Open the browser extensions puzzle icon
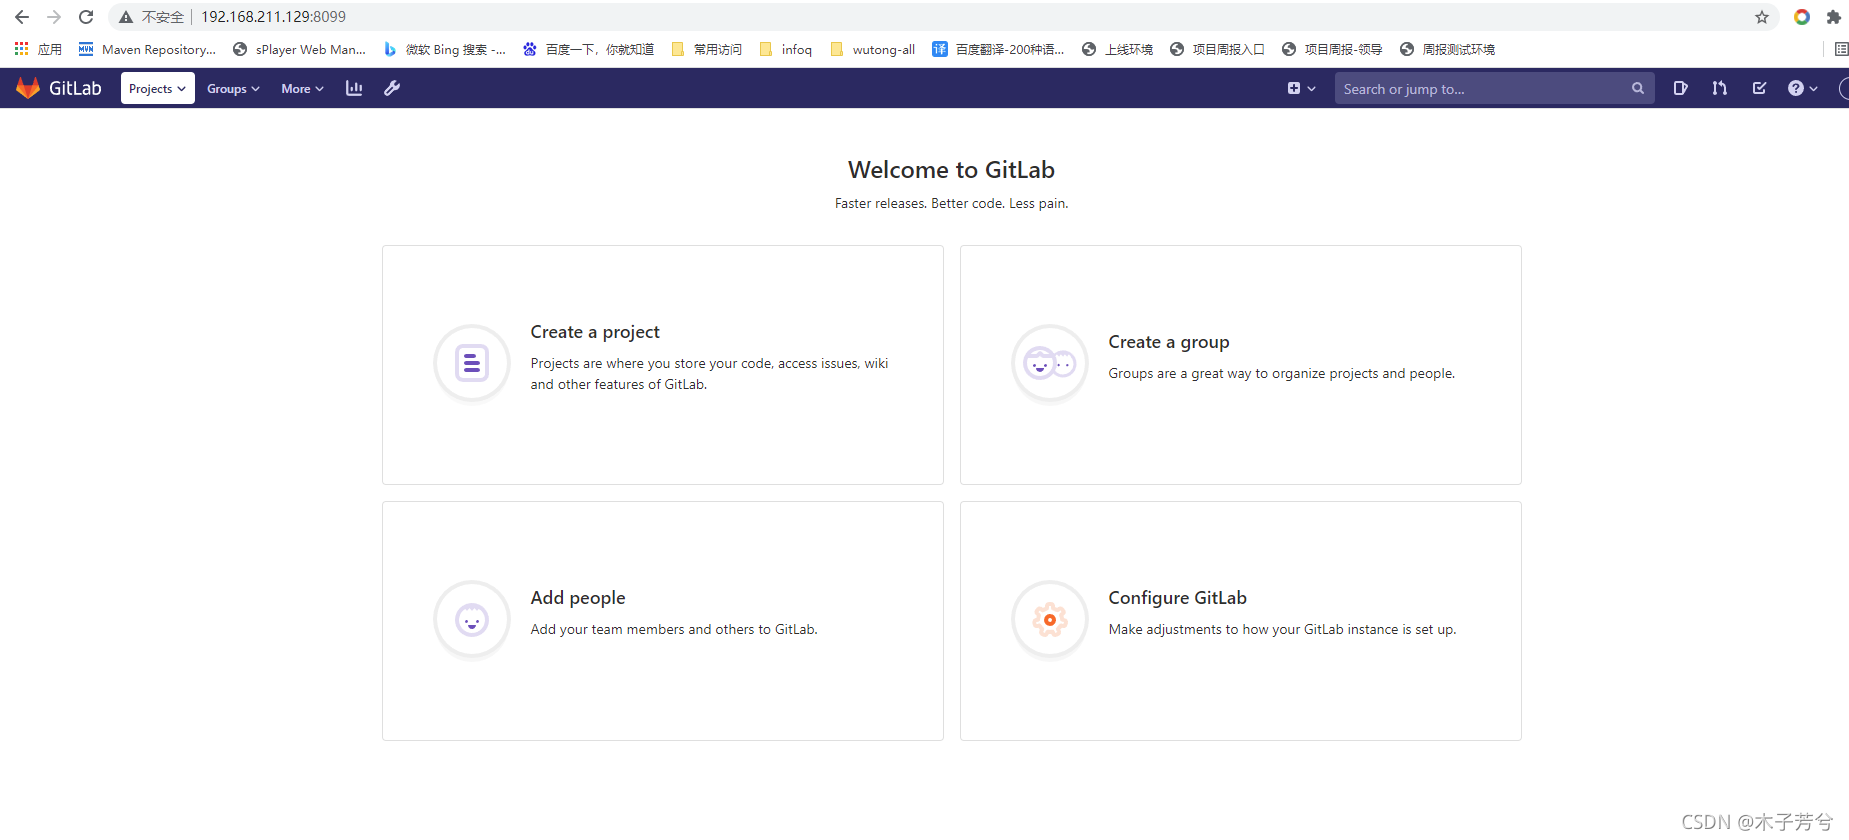The image size is (1849, 840). 1833,17
